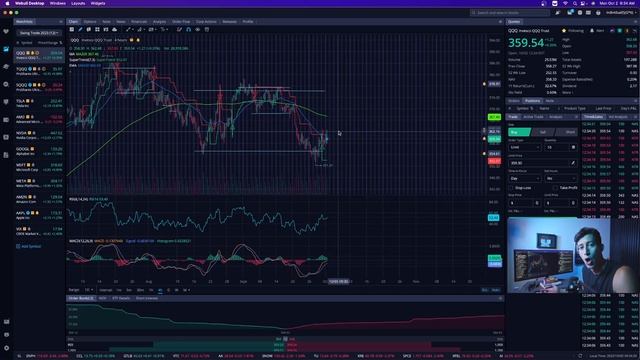The image size is (640, 360).
Task: Select the Sell side button
Action: pyautogui.click(x=542, y=132)
